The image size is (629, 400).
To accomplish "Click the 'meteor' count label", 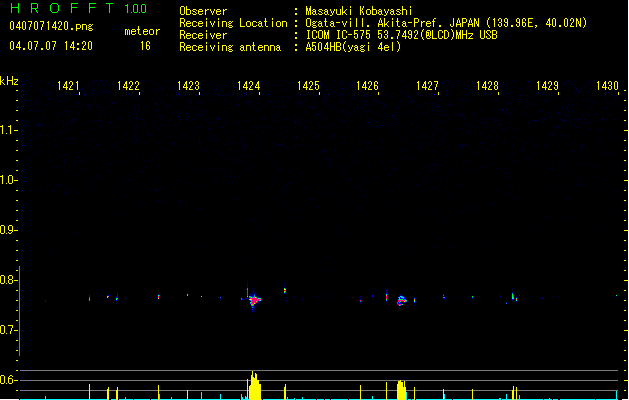I will pos(142,31).
